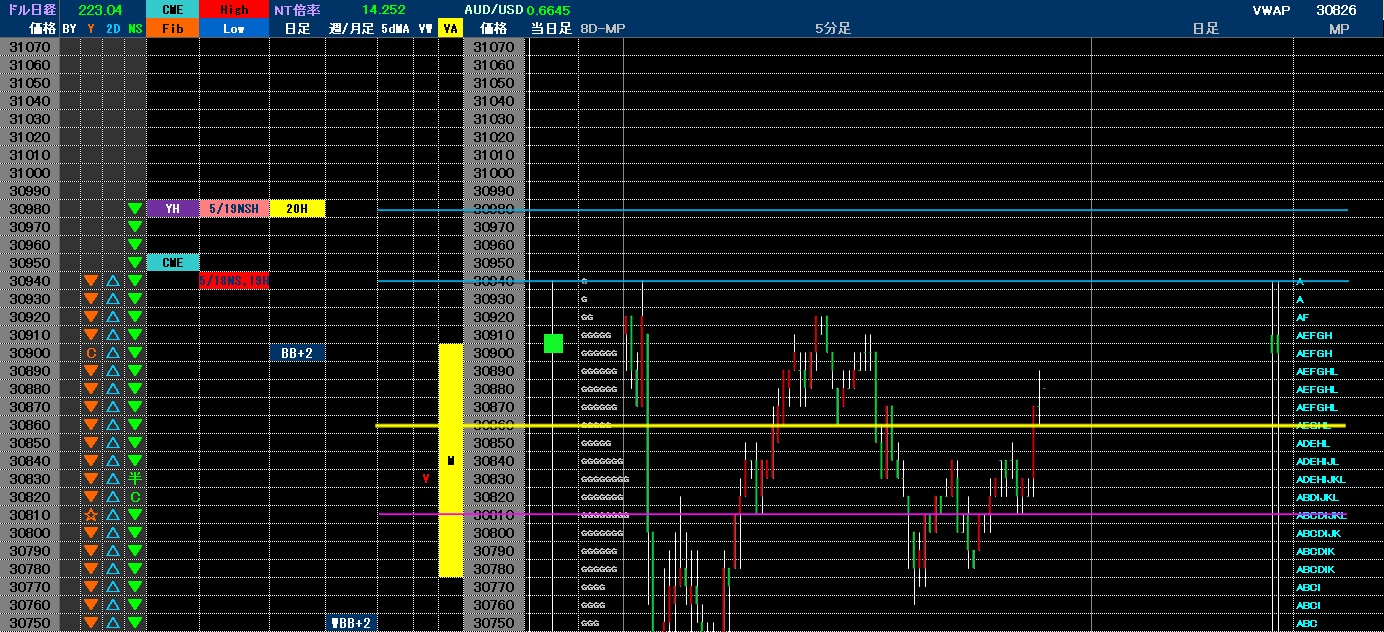Click the 5dMA column header
The image size is (1384, 632).
396,28
